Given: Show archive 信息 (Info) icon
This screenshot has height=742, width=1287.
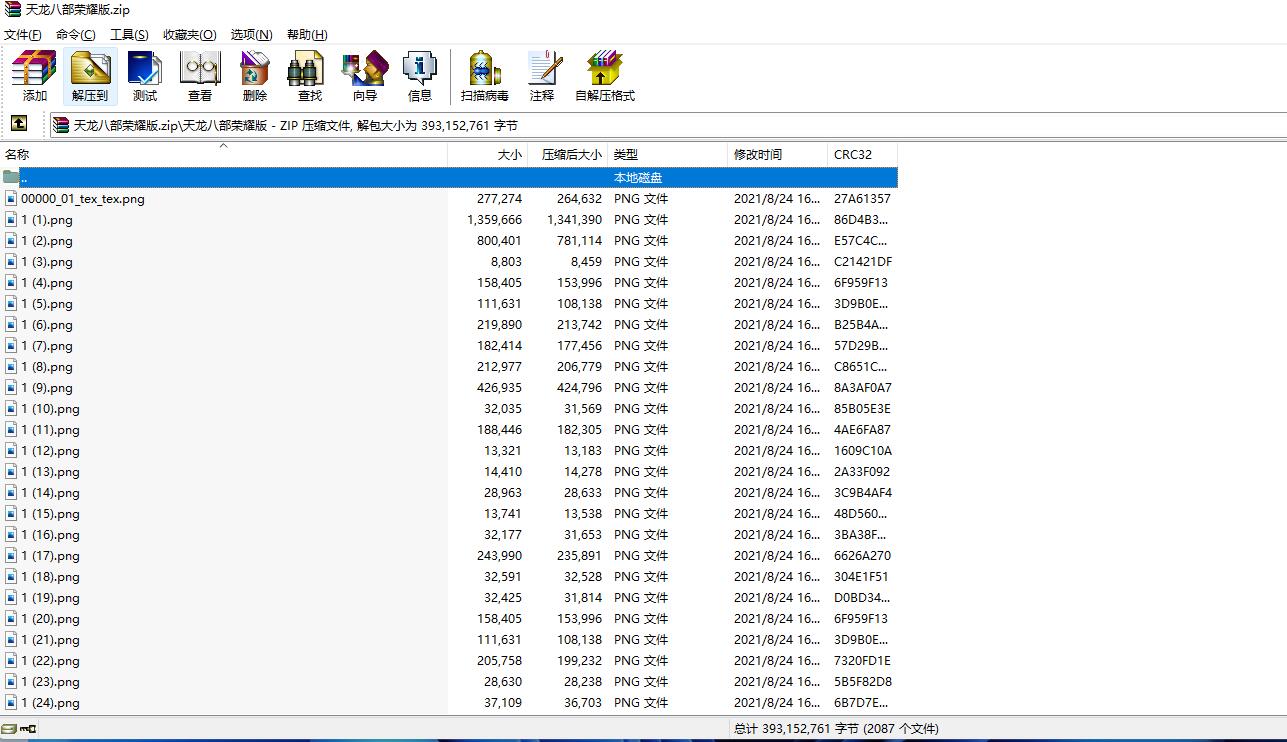Looking at the screenshot, I should click(x=420, y=76).
